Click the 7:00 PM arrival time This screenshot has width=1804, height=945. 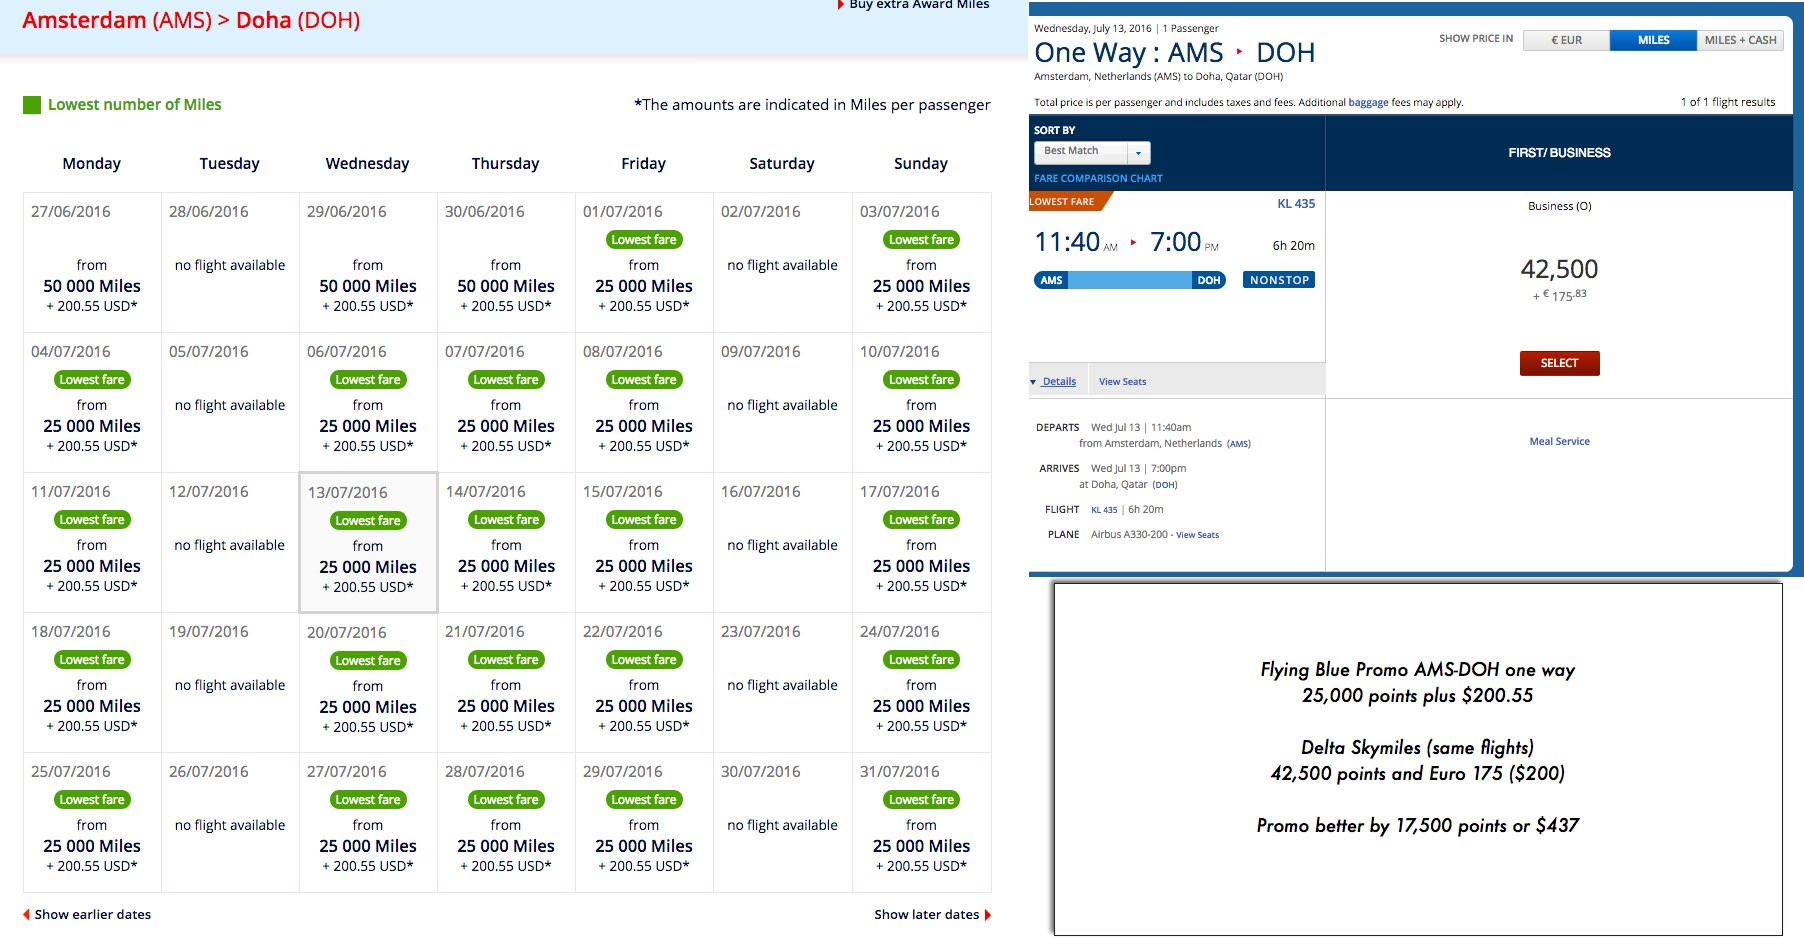(1184, 243)
